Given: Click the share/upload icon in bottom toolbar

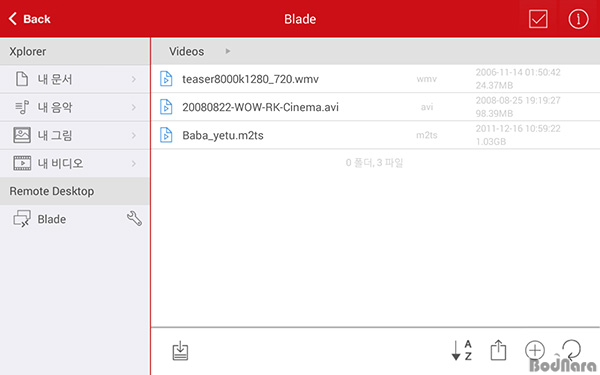Looking at the screenshot, I should click(x=498, y=350).
